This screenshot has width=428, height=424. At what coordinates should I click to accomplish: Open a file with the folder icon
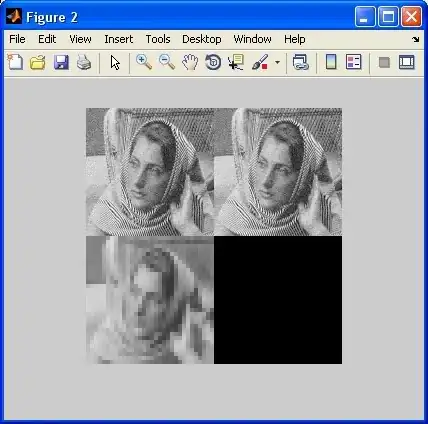(x=38, y=62)
